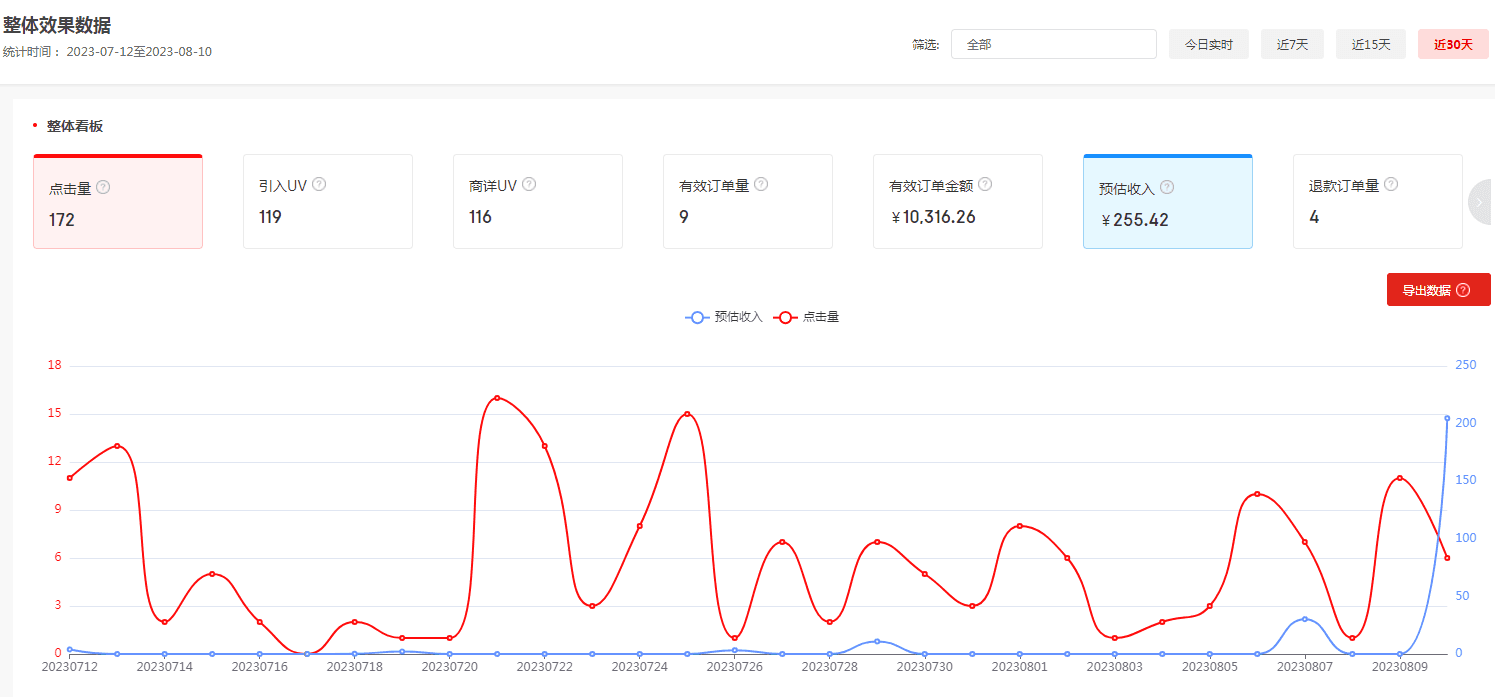Viewport: 1495px width, 697px height.
Task: Click help icon beside 有效订单金额
Action: pos(985,184)
